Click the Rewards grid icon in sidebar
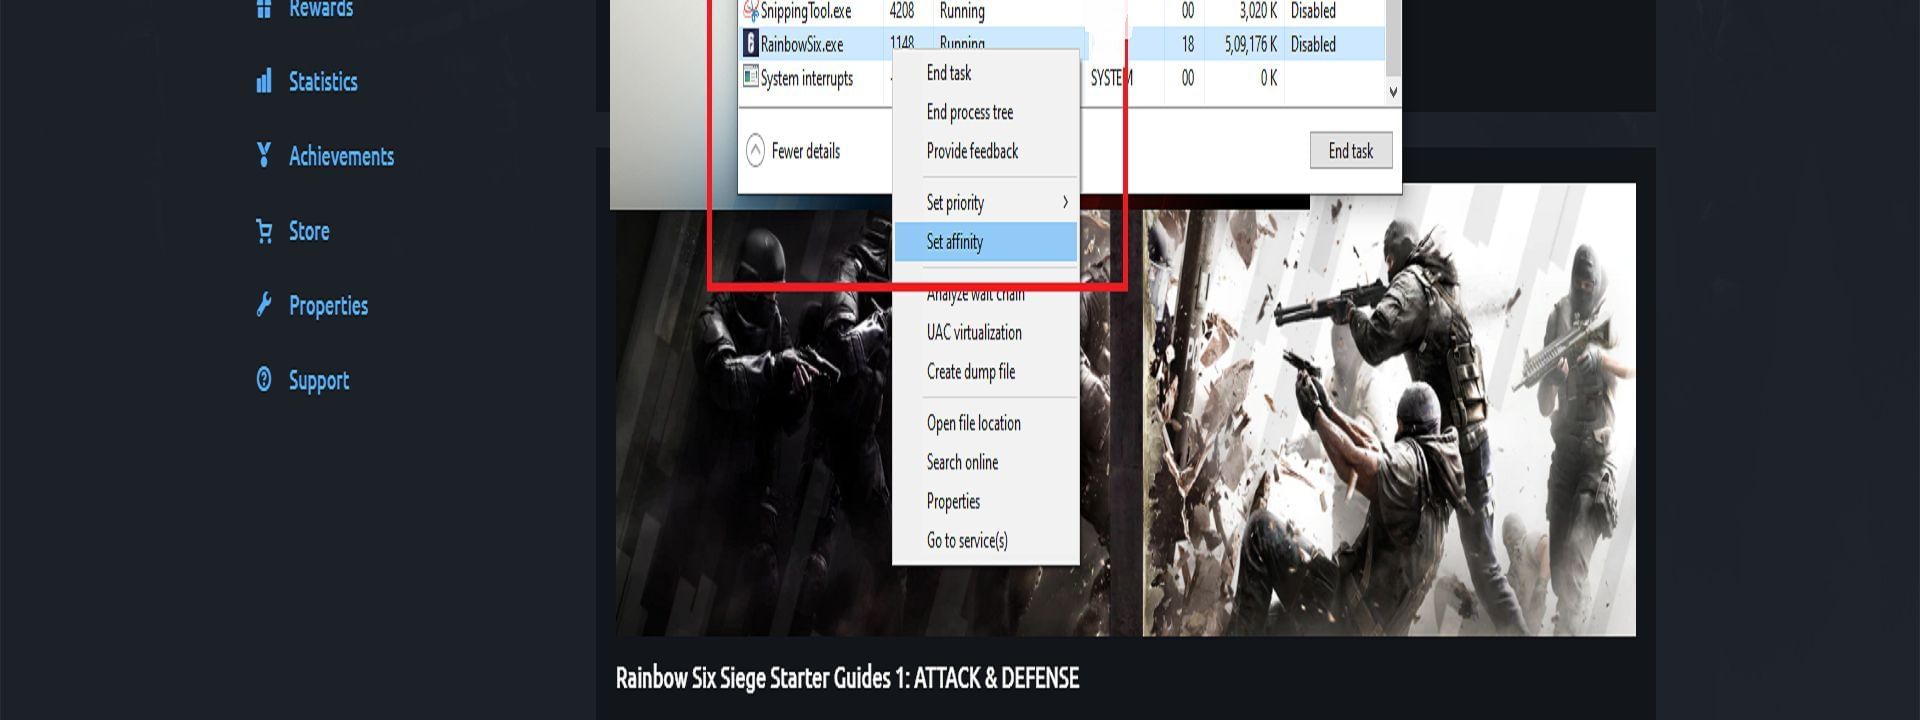The image size is (1920, 720). [264, 9]
